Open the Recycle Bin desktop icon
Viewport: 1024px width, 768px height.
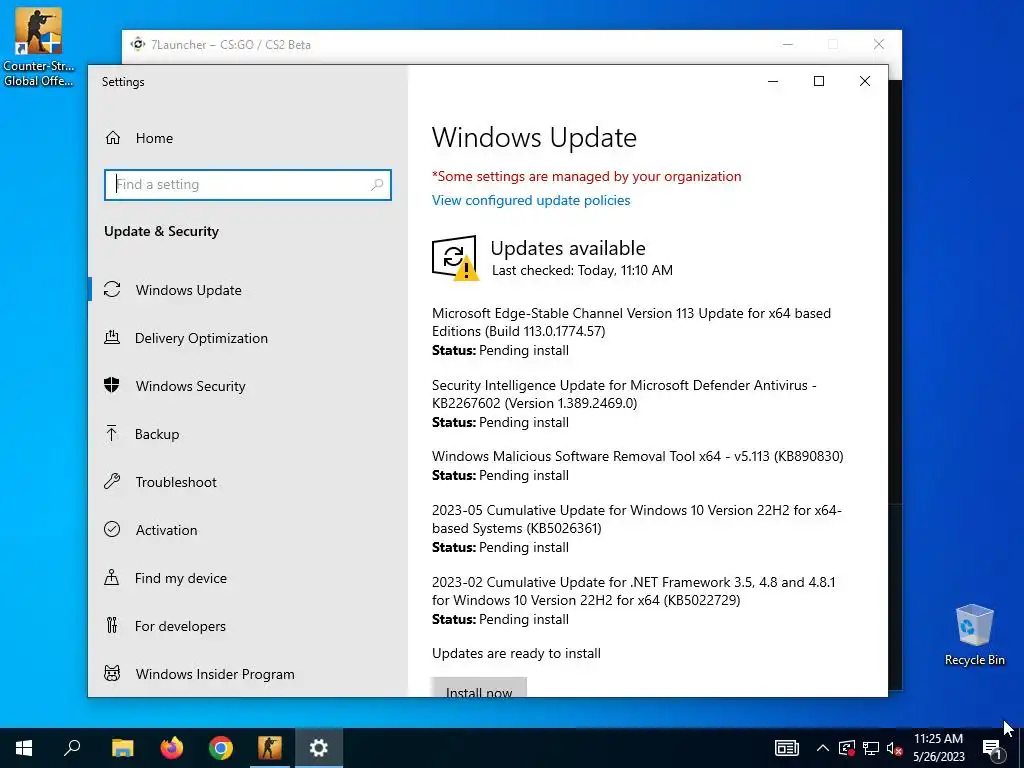pos(974,635)
